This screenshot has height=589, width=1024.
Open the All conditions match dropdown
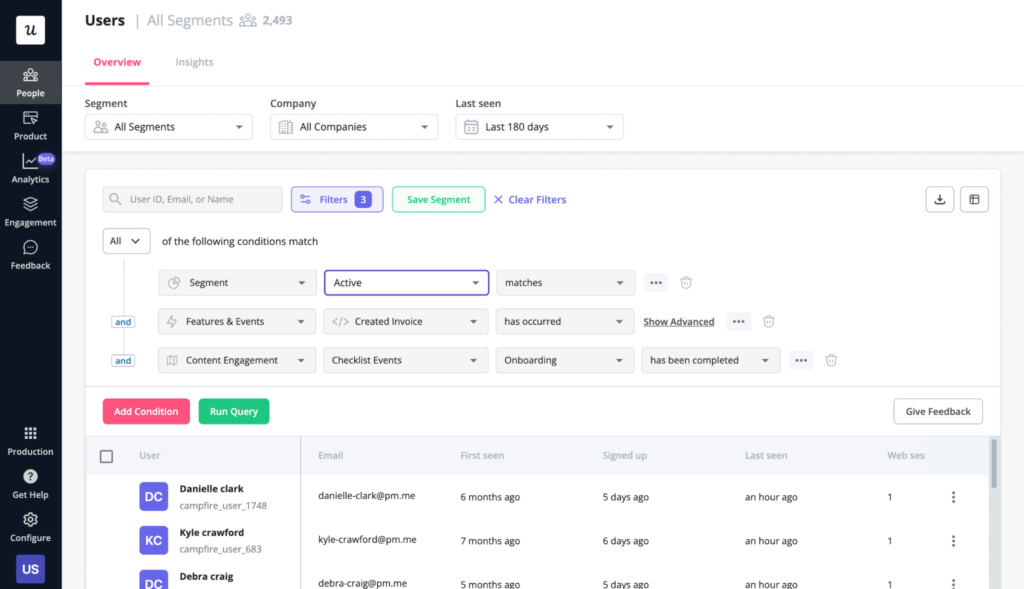(x=126, y=241)
